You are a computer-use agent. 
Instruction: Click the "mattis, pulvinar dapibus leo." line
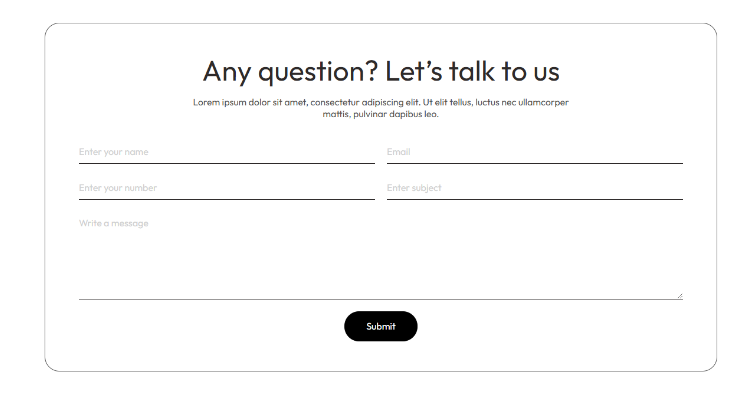pyautogui.click(x=381, y=114)
